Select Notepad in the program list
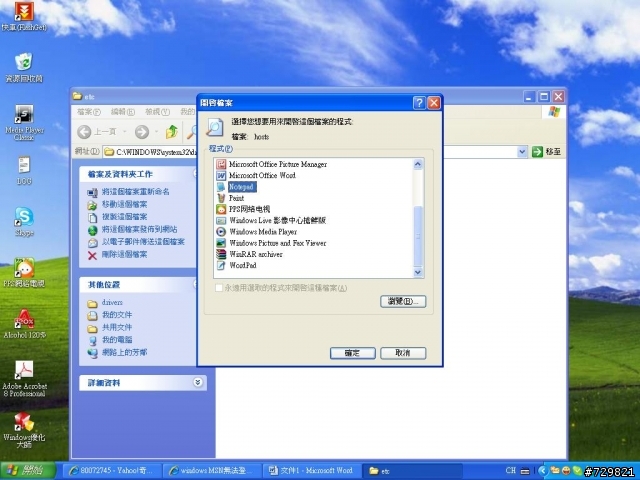Image resolution: width=640 pixels, height=480 pixels. [x=236, y=187]
